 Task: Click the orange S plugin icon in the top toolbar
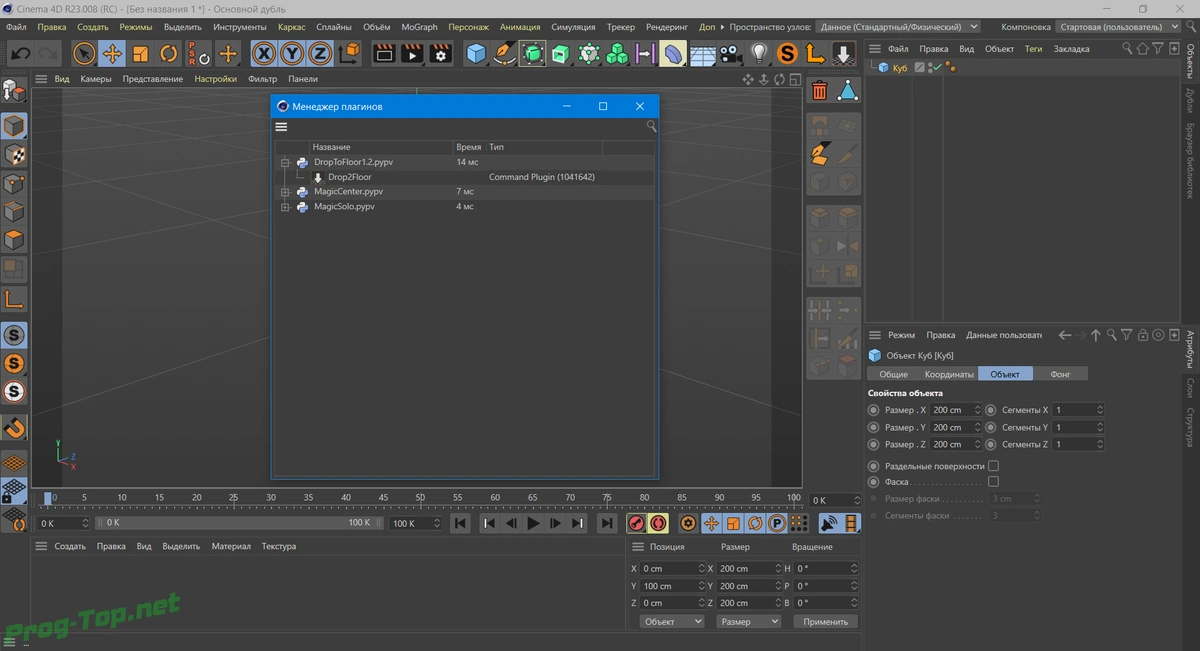tap(788, 53)
